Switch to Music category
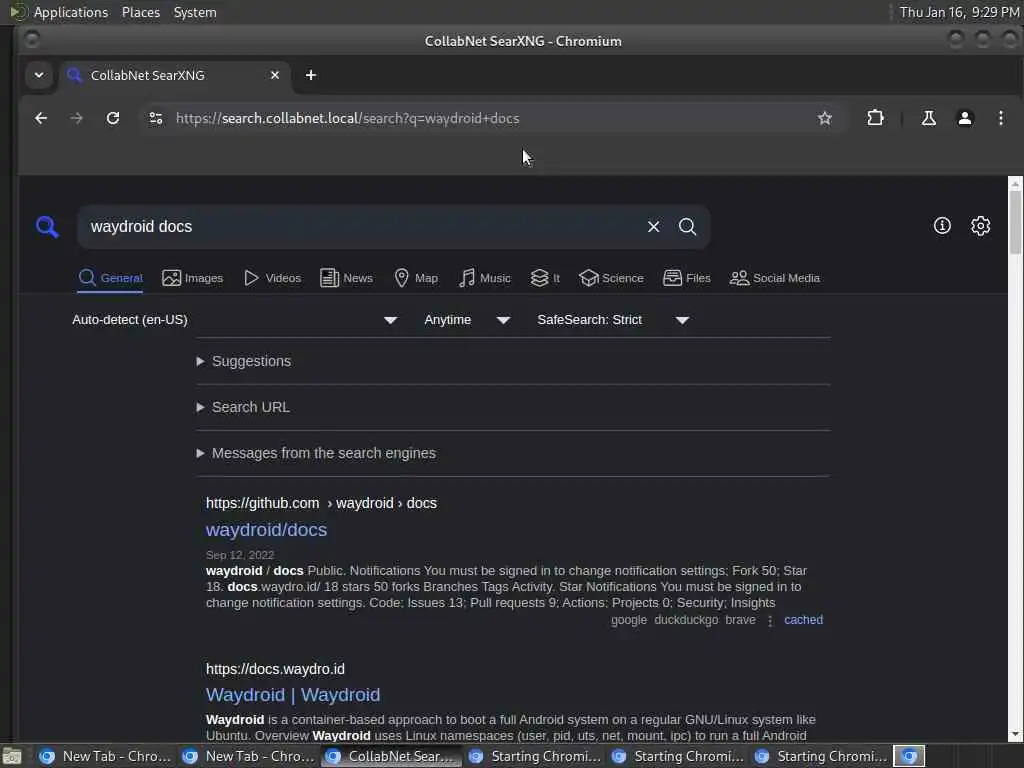1024x768 pixels. point(485,278)
